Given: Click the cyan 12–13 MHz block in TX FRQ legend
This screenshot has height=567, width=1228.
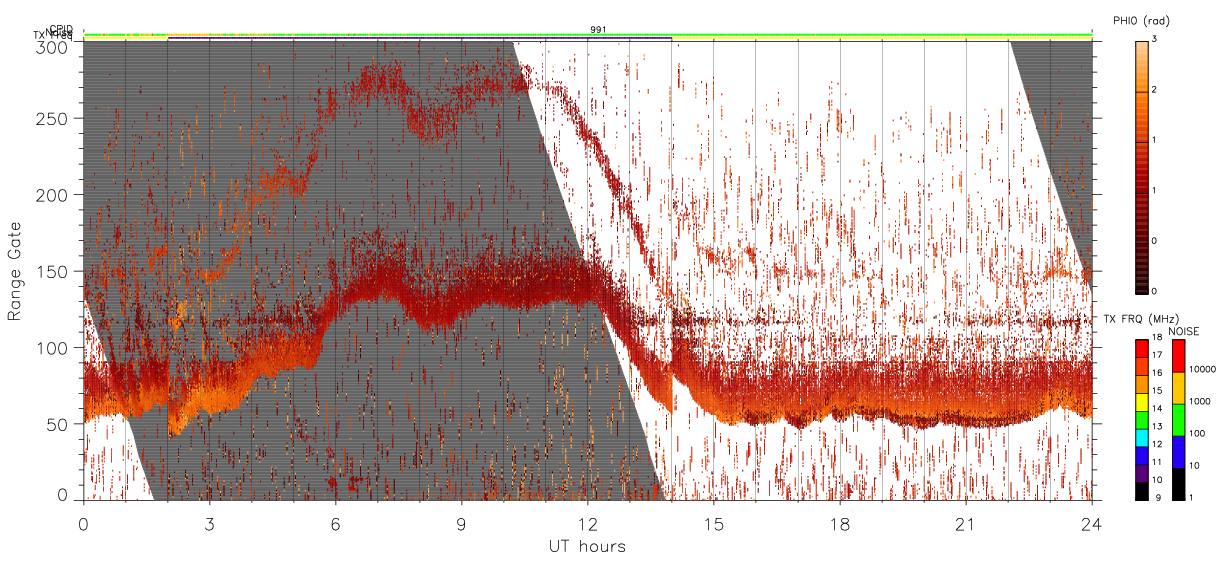Looking at the screenshot, I should click(x=1141, y=436).
